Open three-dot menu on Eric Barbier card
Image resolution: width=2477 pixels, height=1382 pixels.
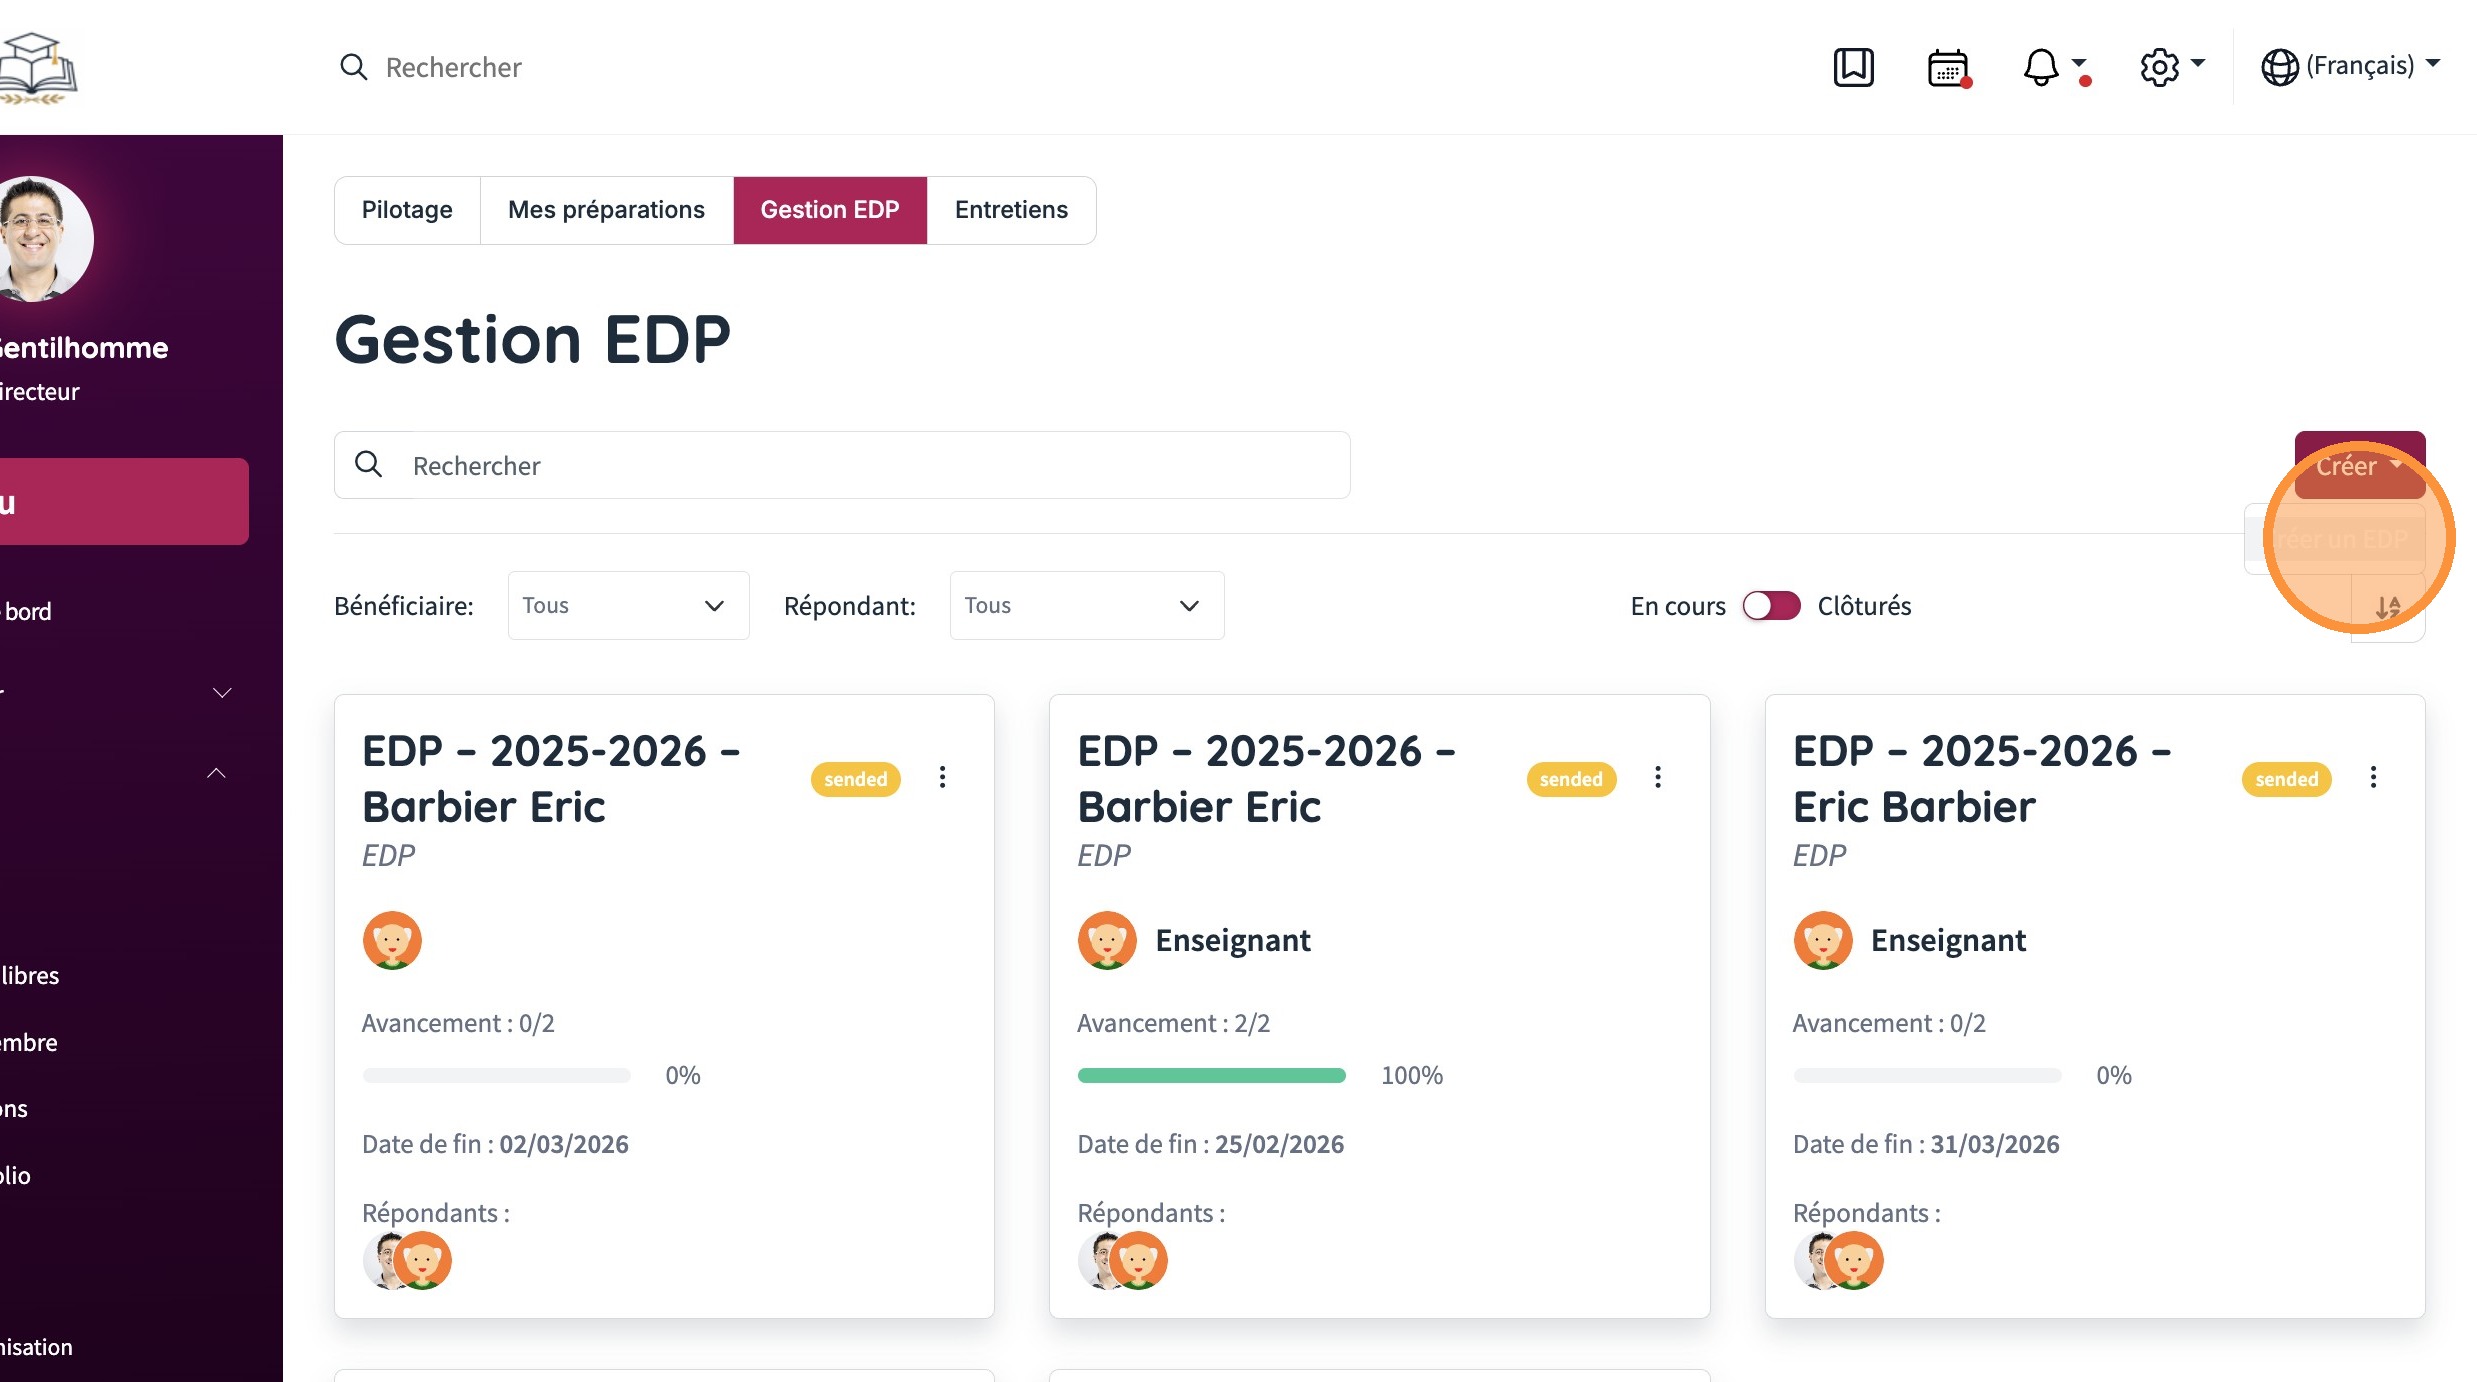pyautogui.click(x=2373, y=777)
